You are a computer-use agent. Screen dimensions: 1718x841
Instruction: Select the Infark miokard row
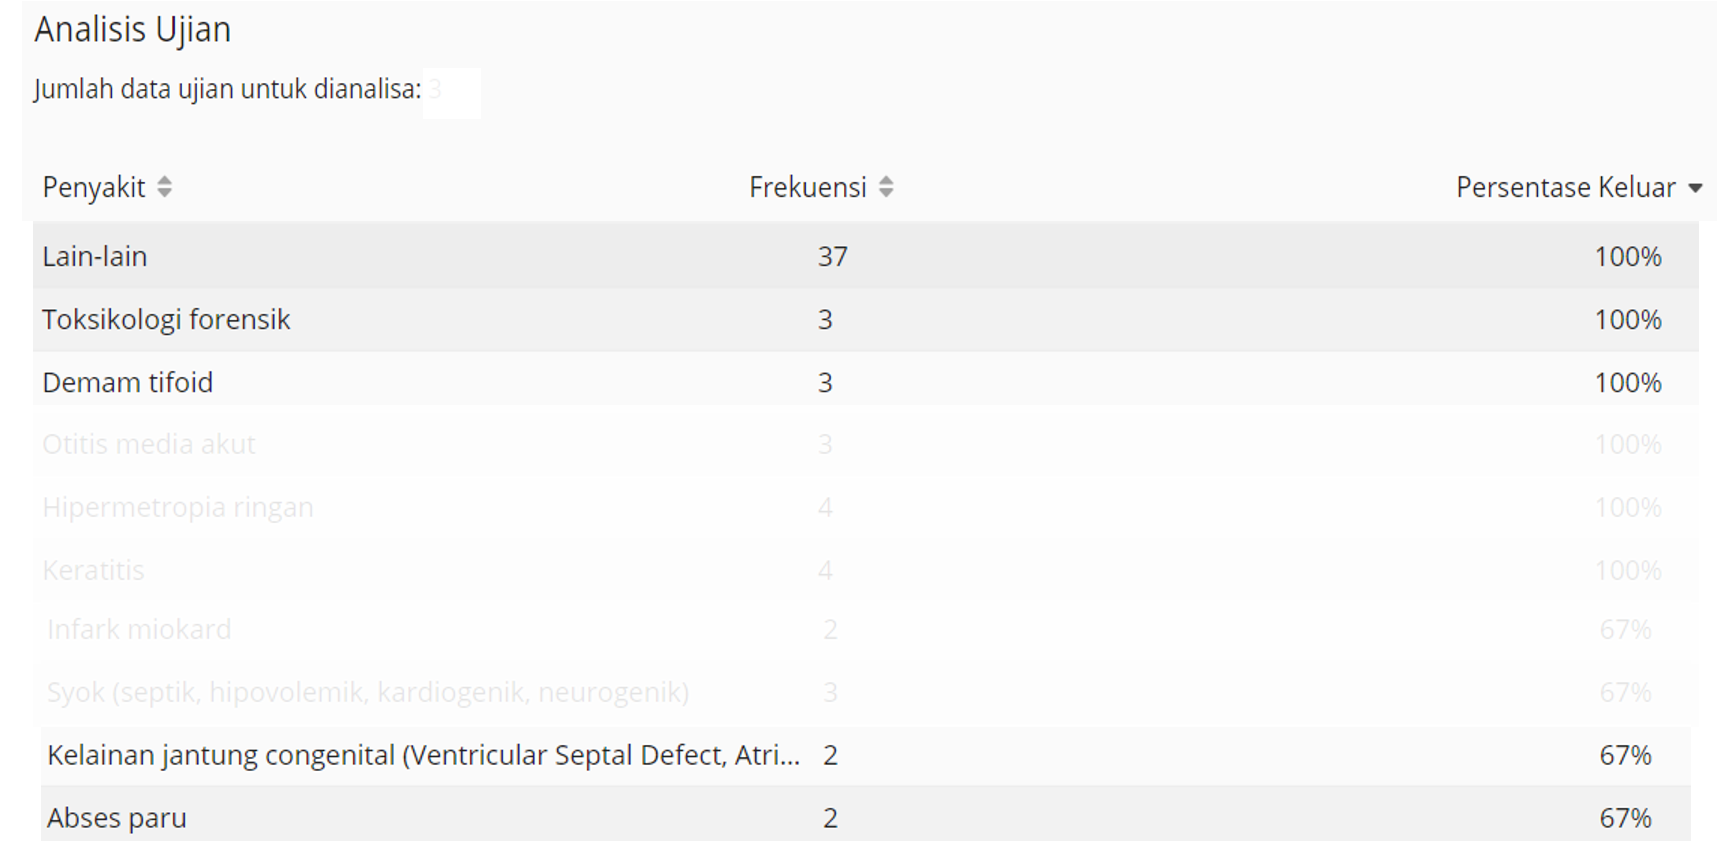coord(866,629)
